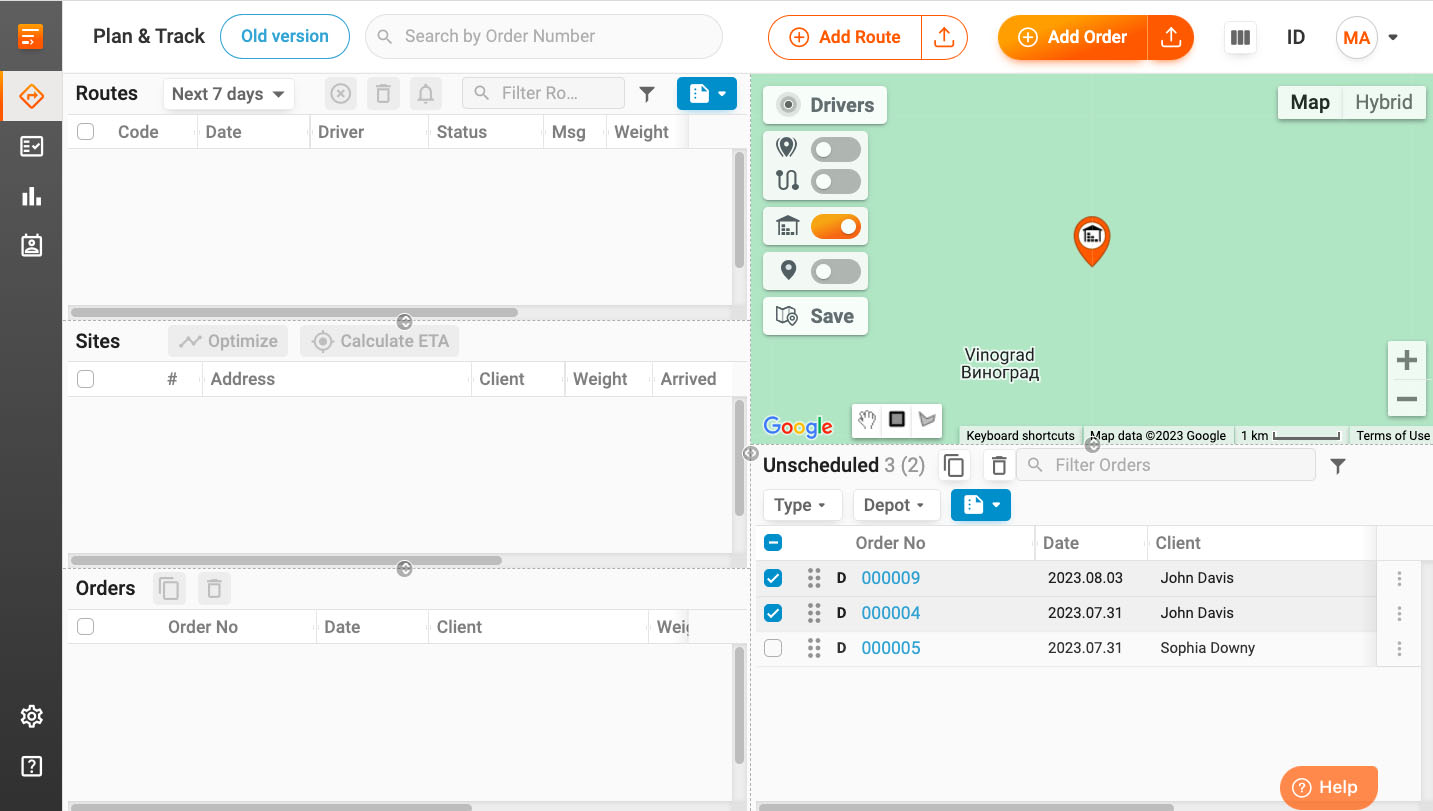This screenshot has height=811, width=1433.
Task: Open order 000005 link
Action: [x=890, y=648]
